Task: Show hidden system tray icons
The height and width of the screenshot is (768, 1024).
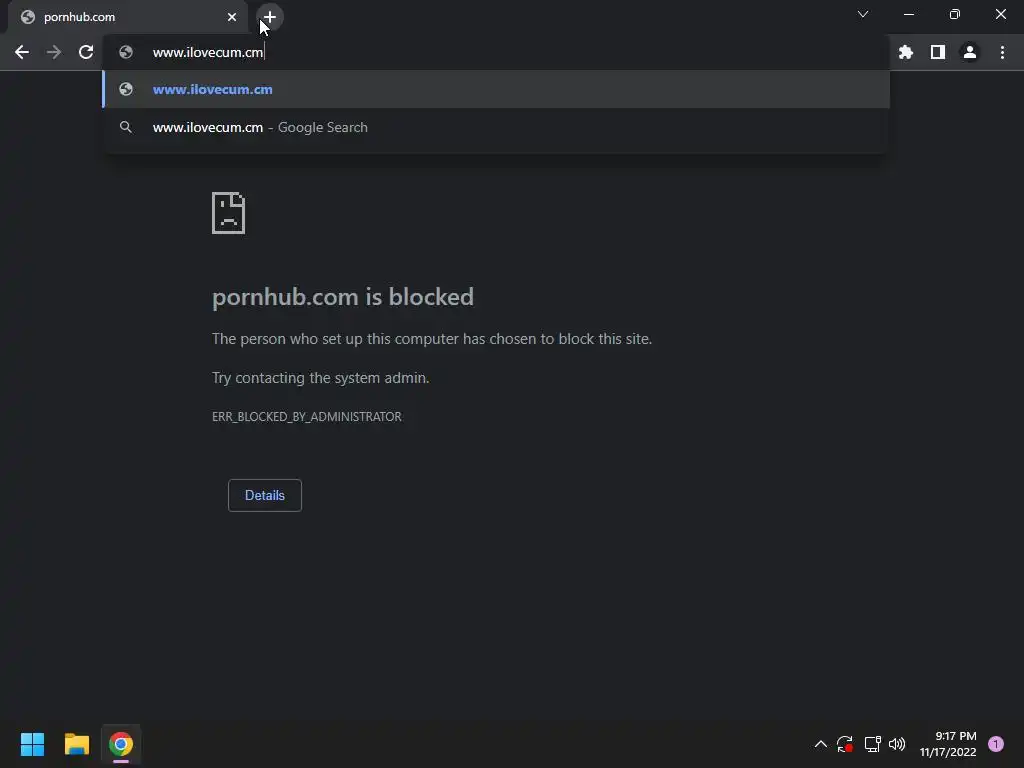Action: pyautogui.click(x=821, y=744)
